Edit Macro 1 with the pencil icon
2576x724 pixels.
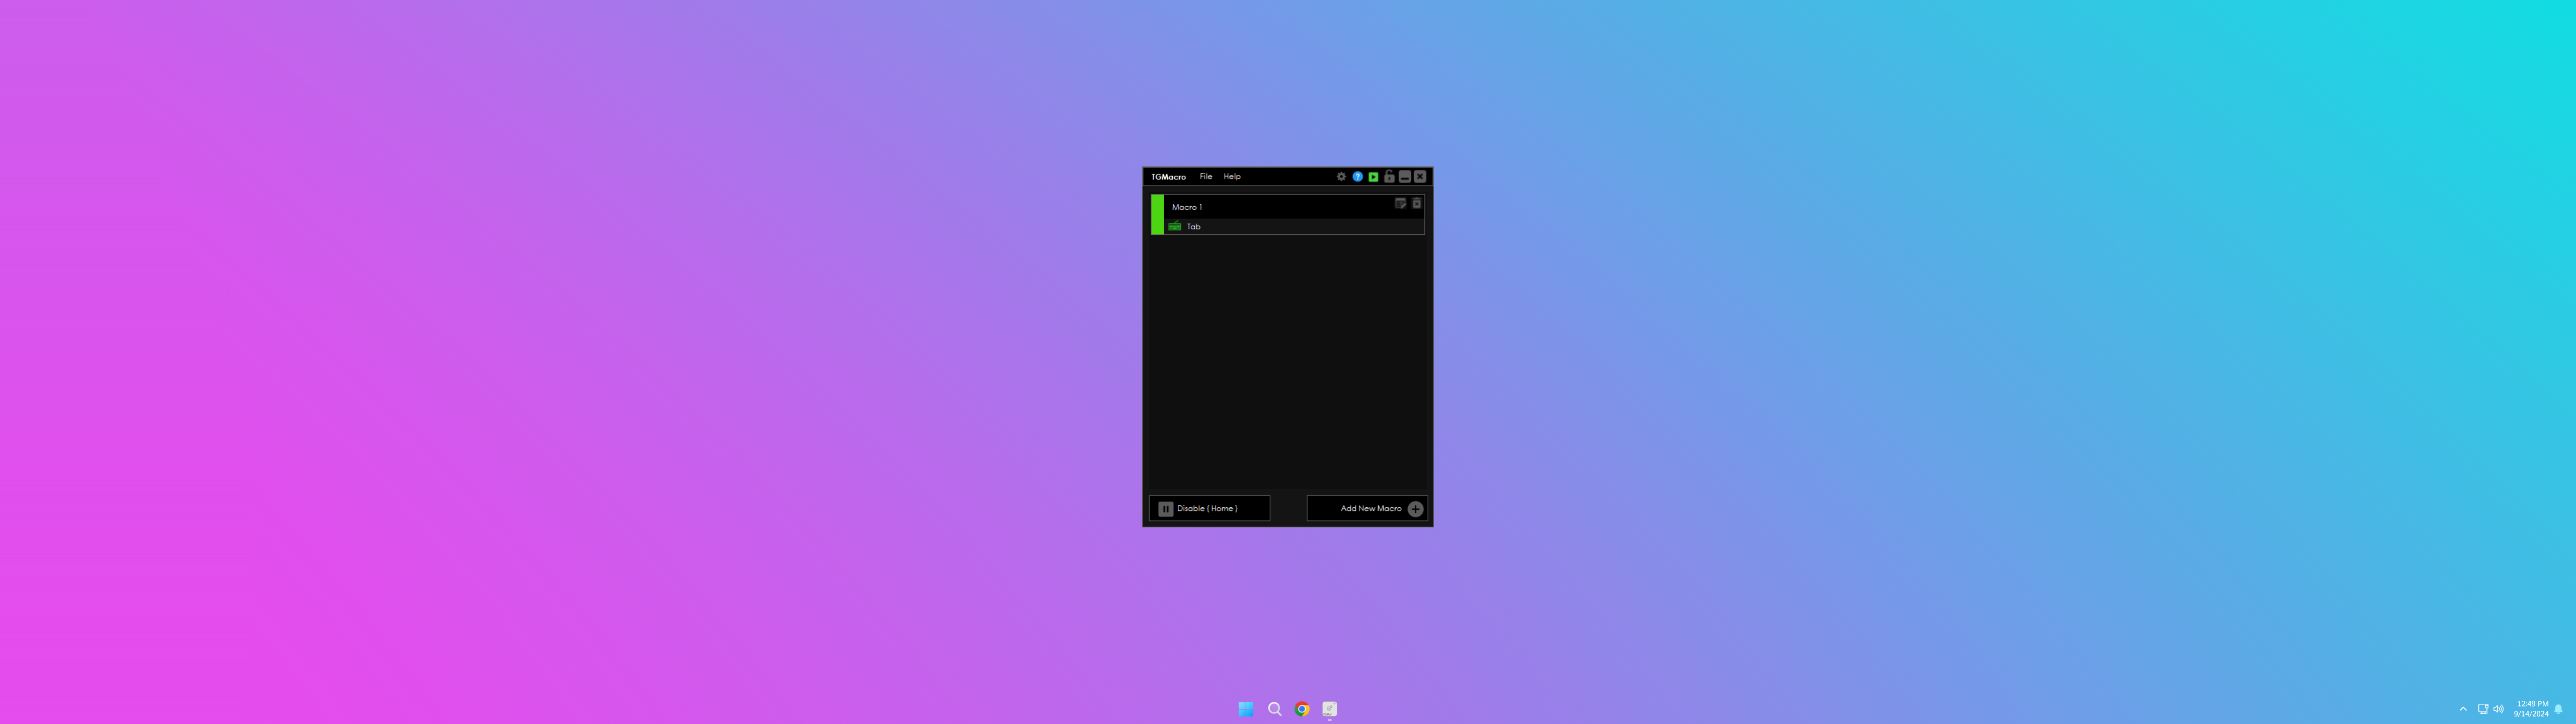click(1400, 203)
